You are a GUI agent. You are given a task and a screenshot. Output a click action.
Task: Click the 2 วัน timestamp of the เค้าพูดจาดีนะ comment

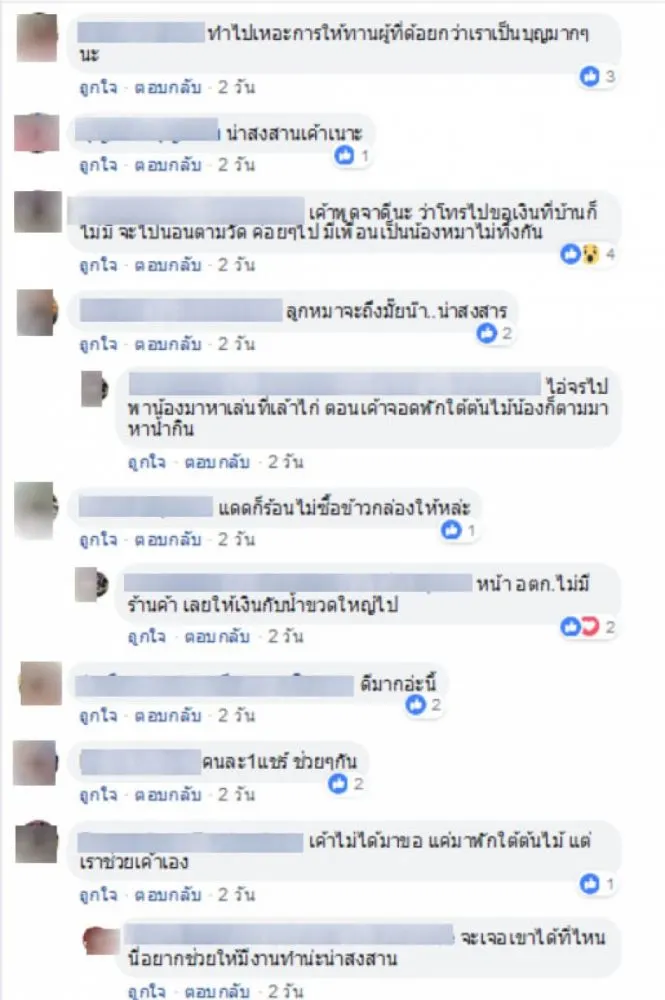tap(236, 265)
